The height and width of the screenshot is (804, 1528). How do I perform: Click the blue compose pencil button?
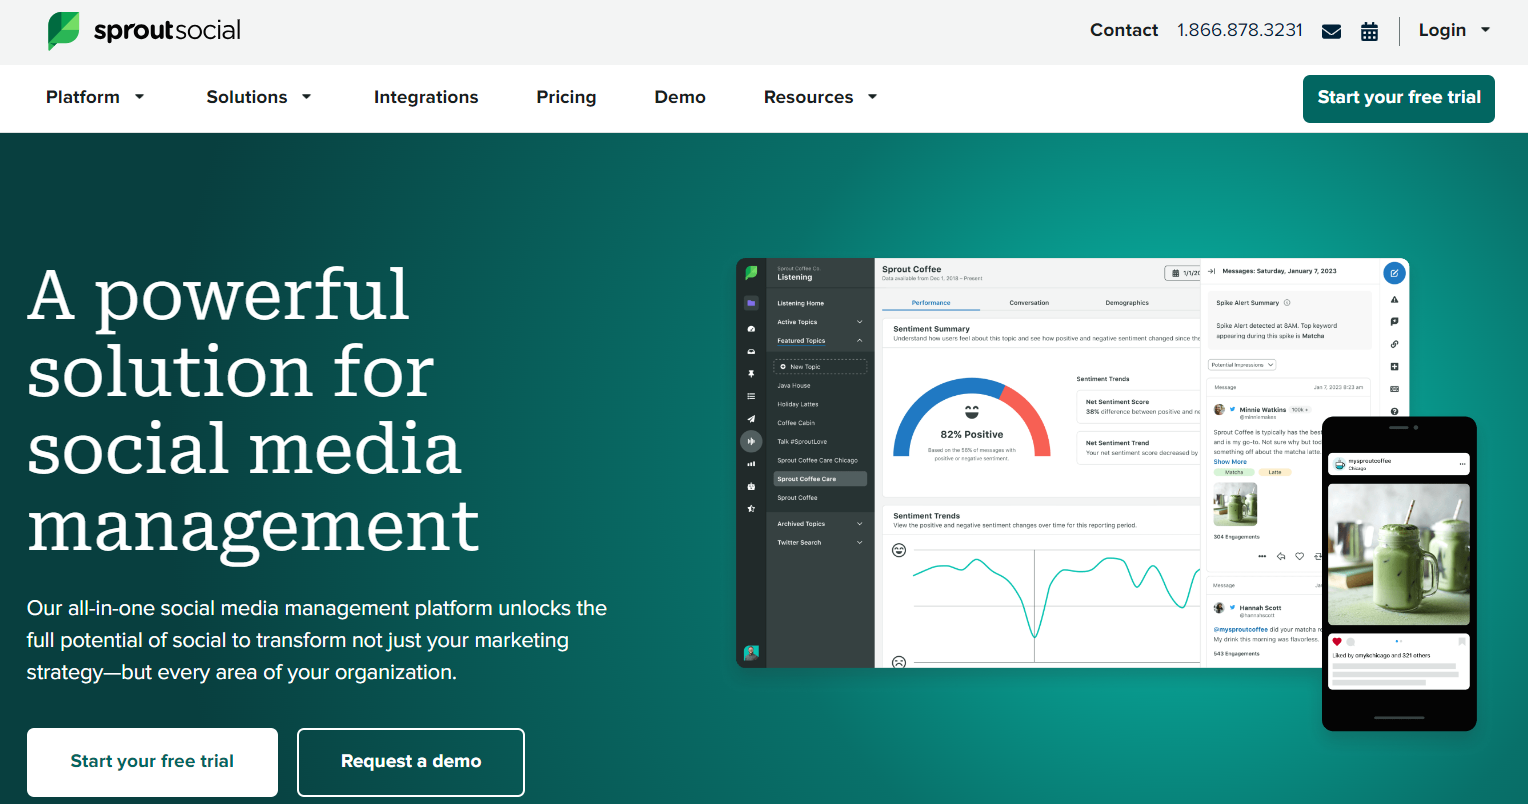[x=1395, y=272]
